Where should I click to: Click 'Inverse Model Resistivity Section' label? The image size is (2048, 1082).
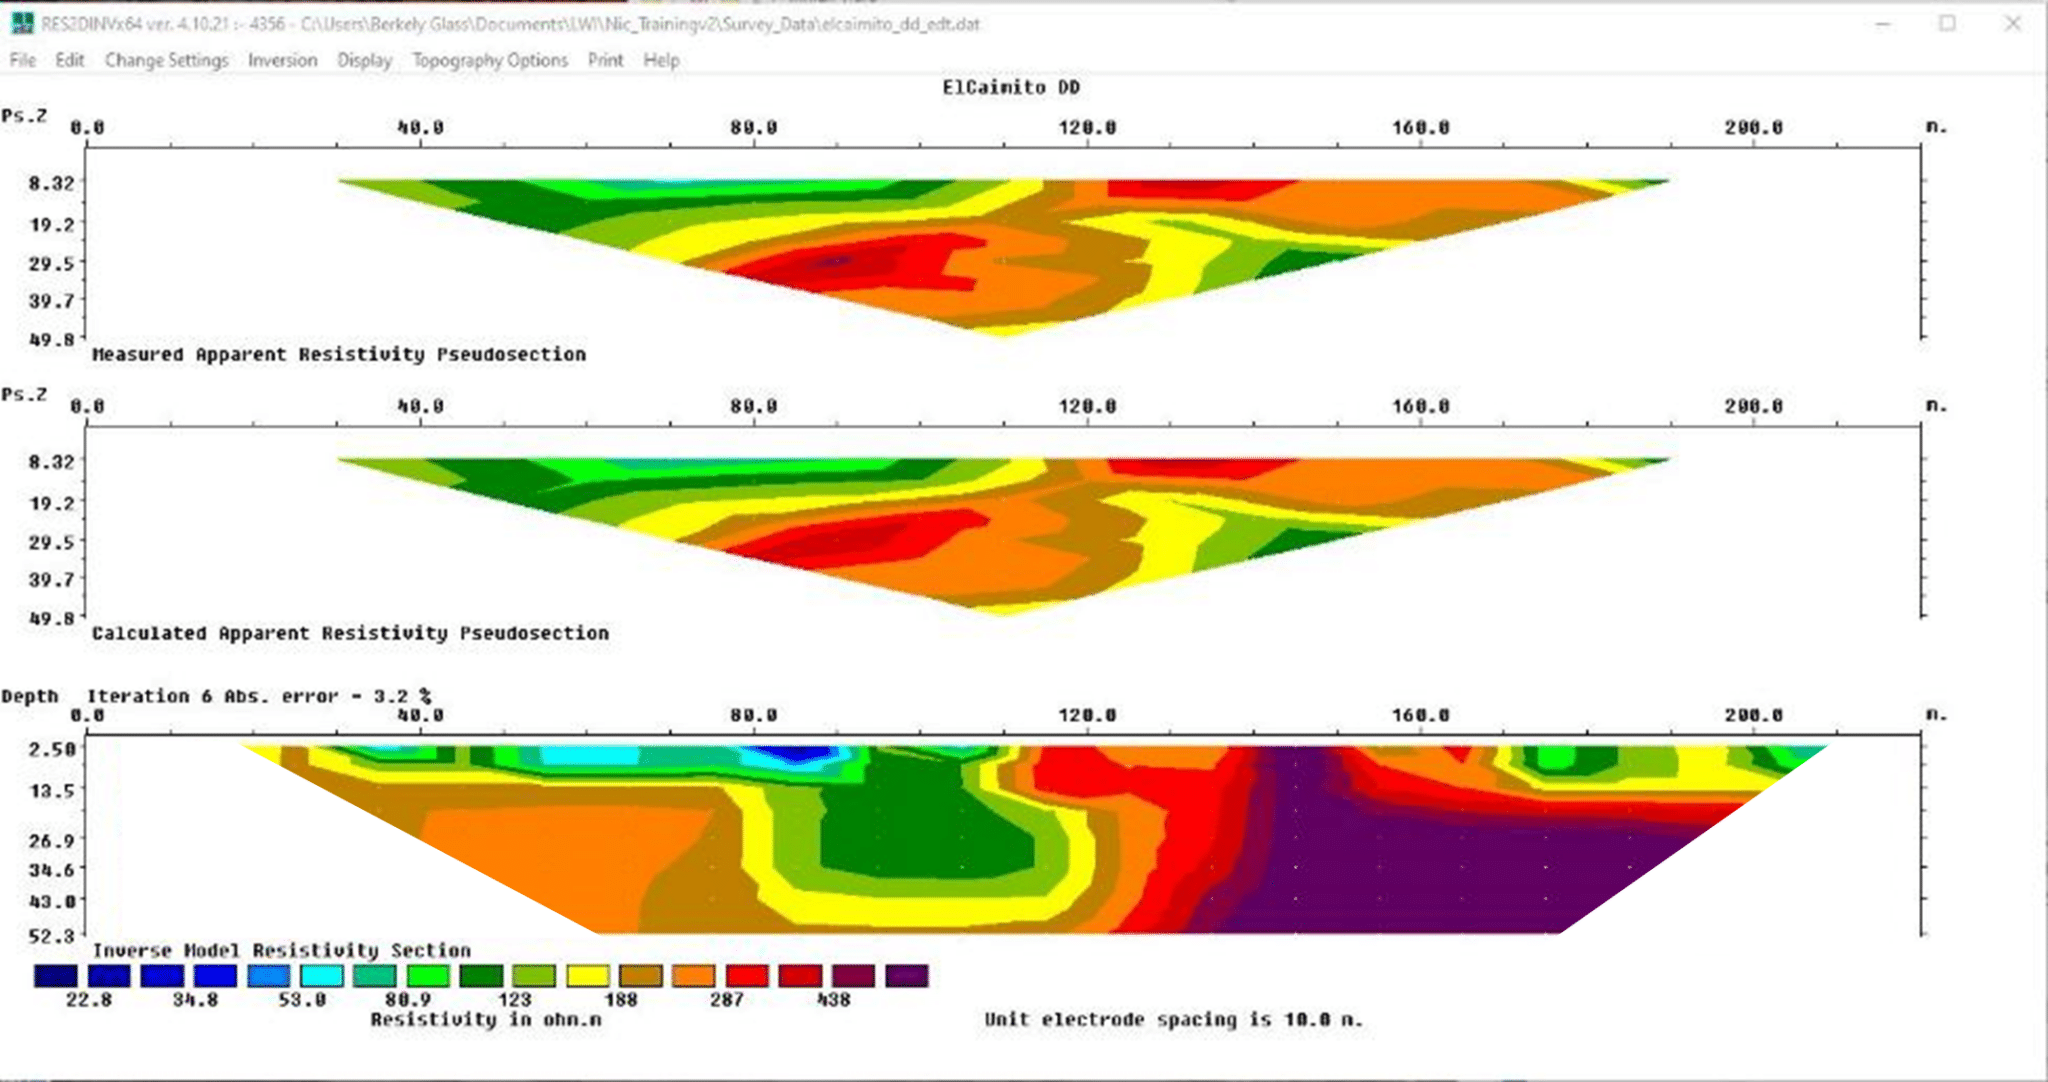pyautogui.click(x=281, y=950)
